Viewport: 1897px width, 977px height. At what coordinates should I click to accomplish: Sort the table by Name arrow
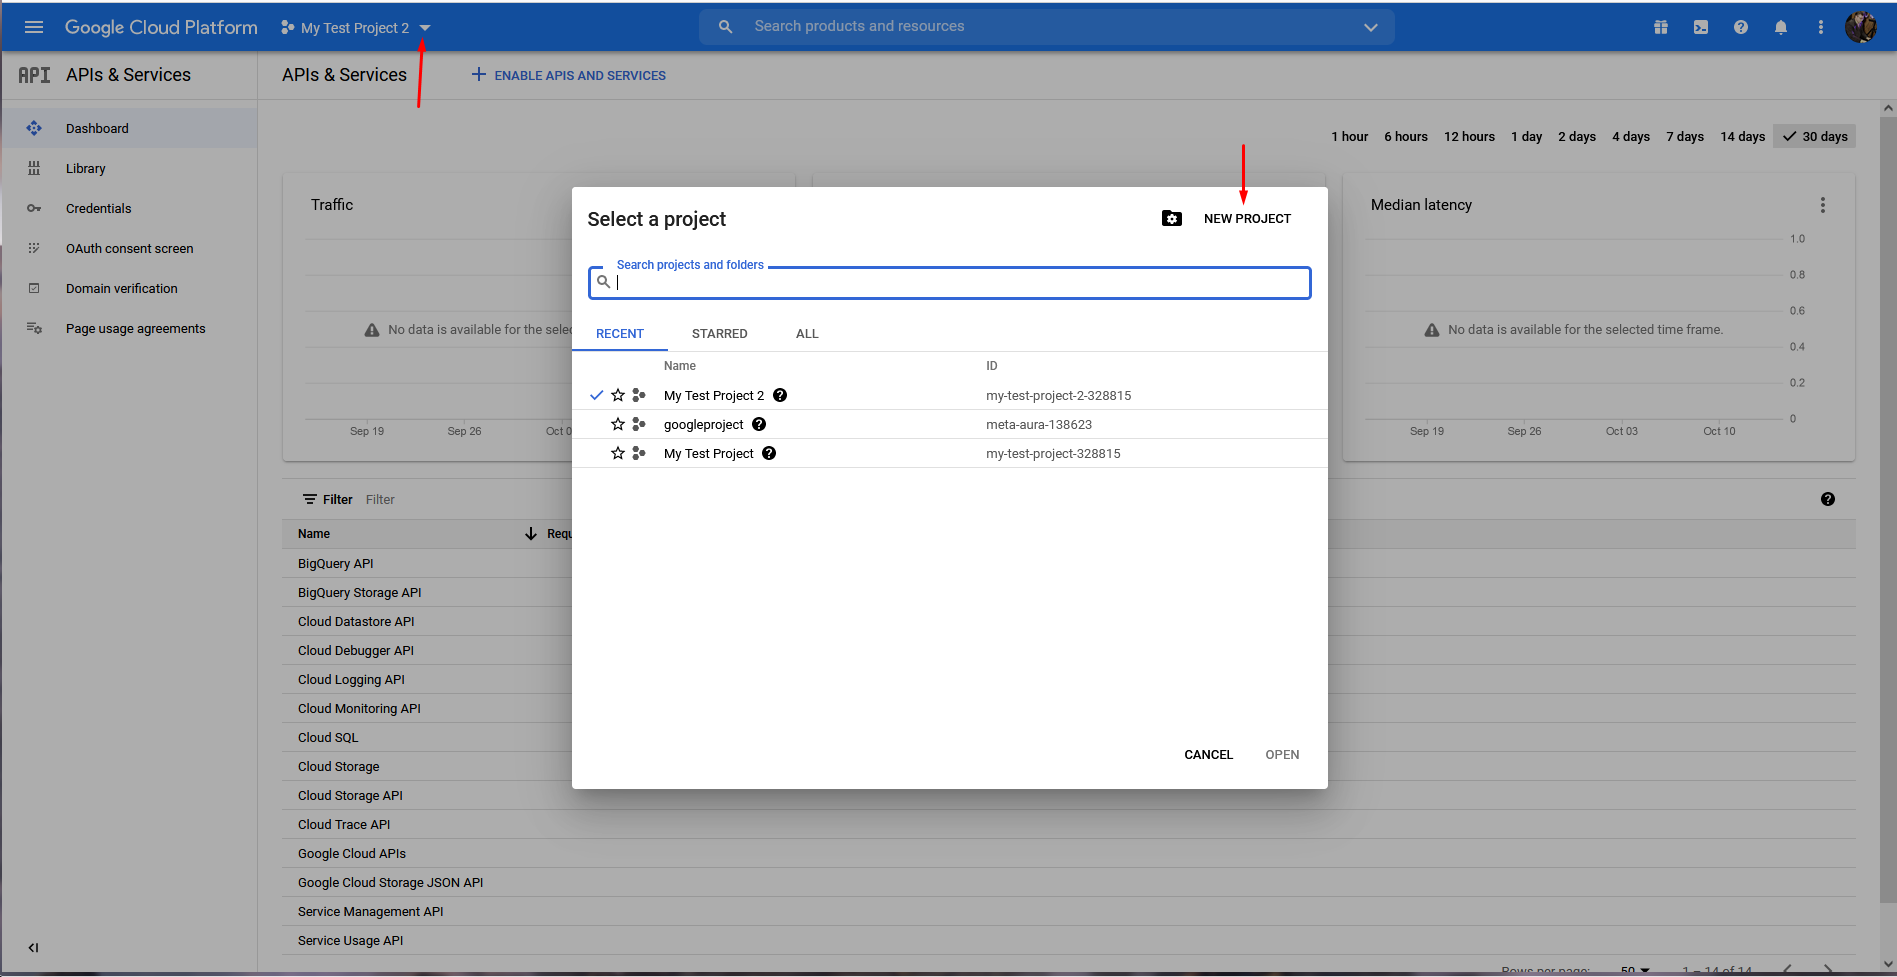(x=530, y=534)
